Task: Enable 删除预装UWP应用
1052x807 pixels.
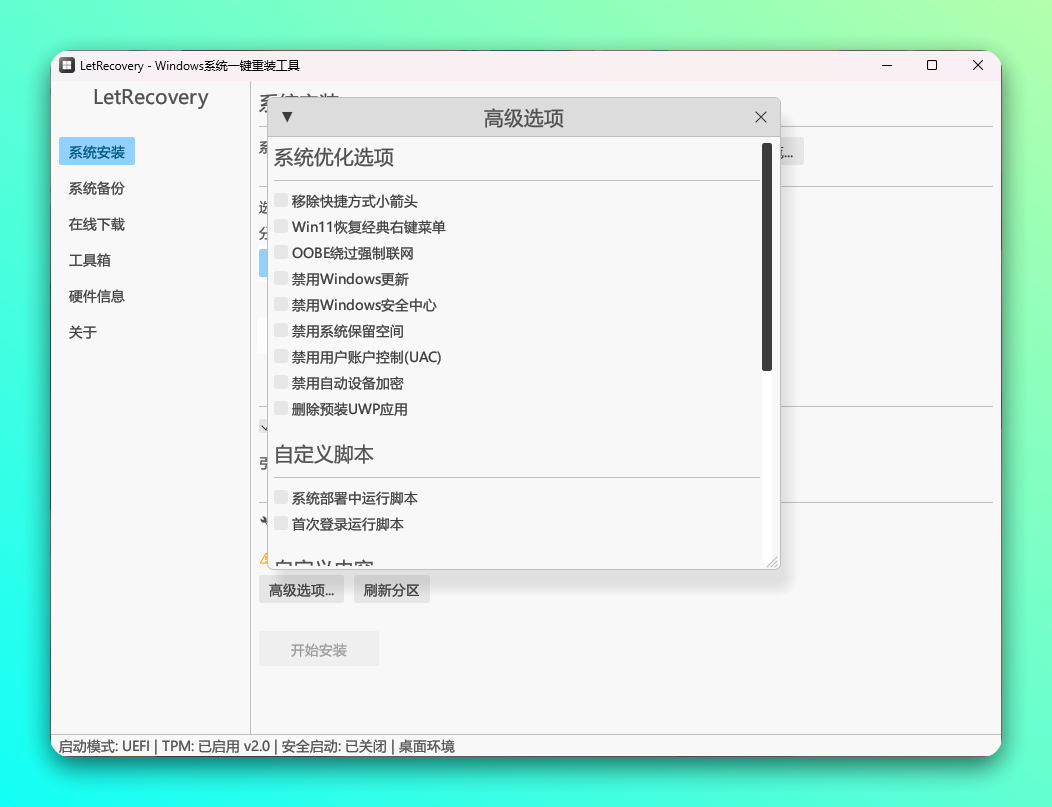Action: 281,408
